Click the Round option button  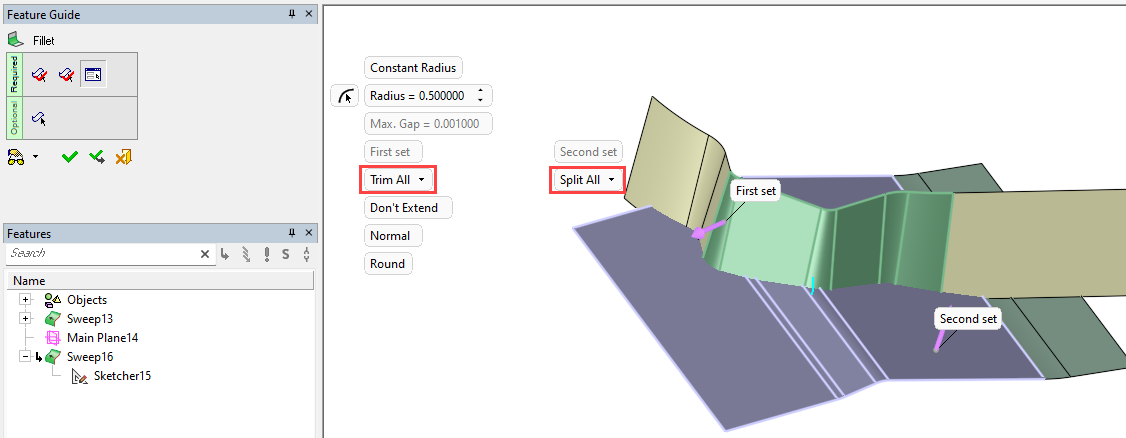(387, 264)
